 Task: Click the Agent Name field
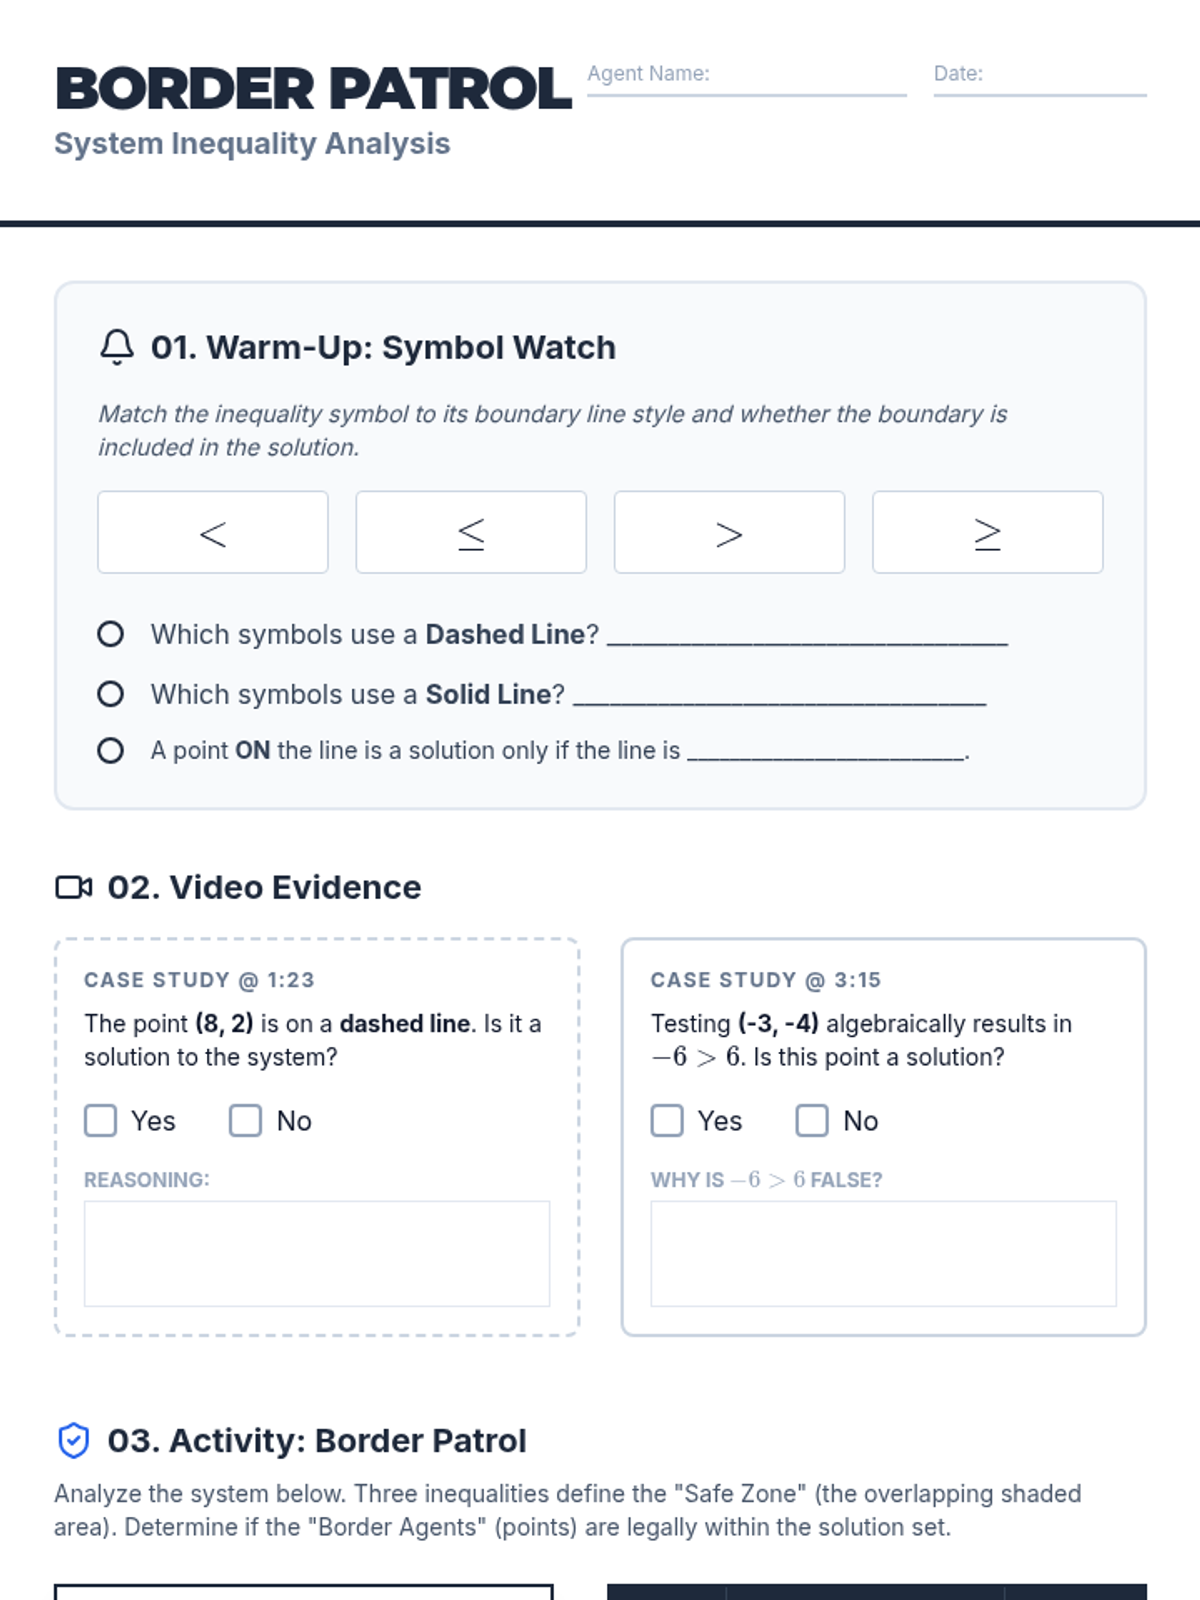pyautogui.click(x=747, y=79)
